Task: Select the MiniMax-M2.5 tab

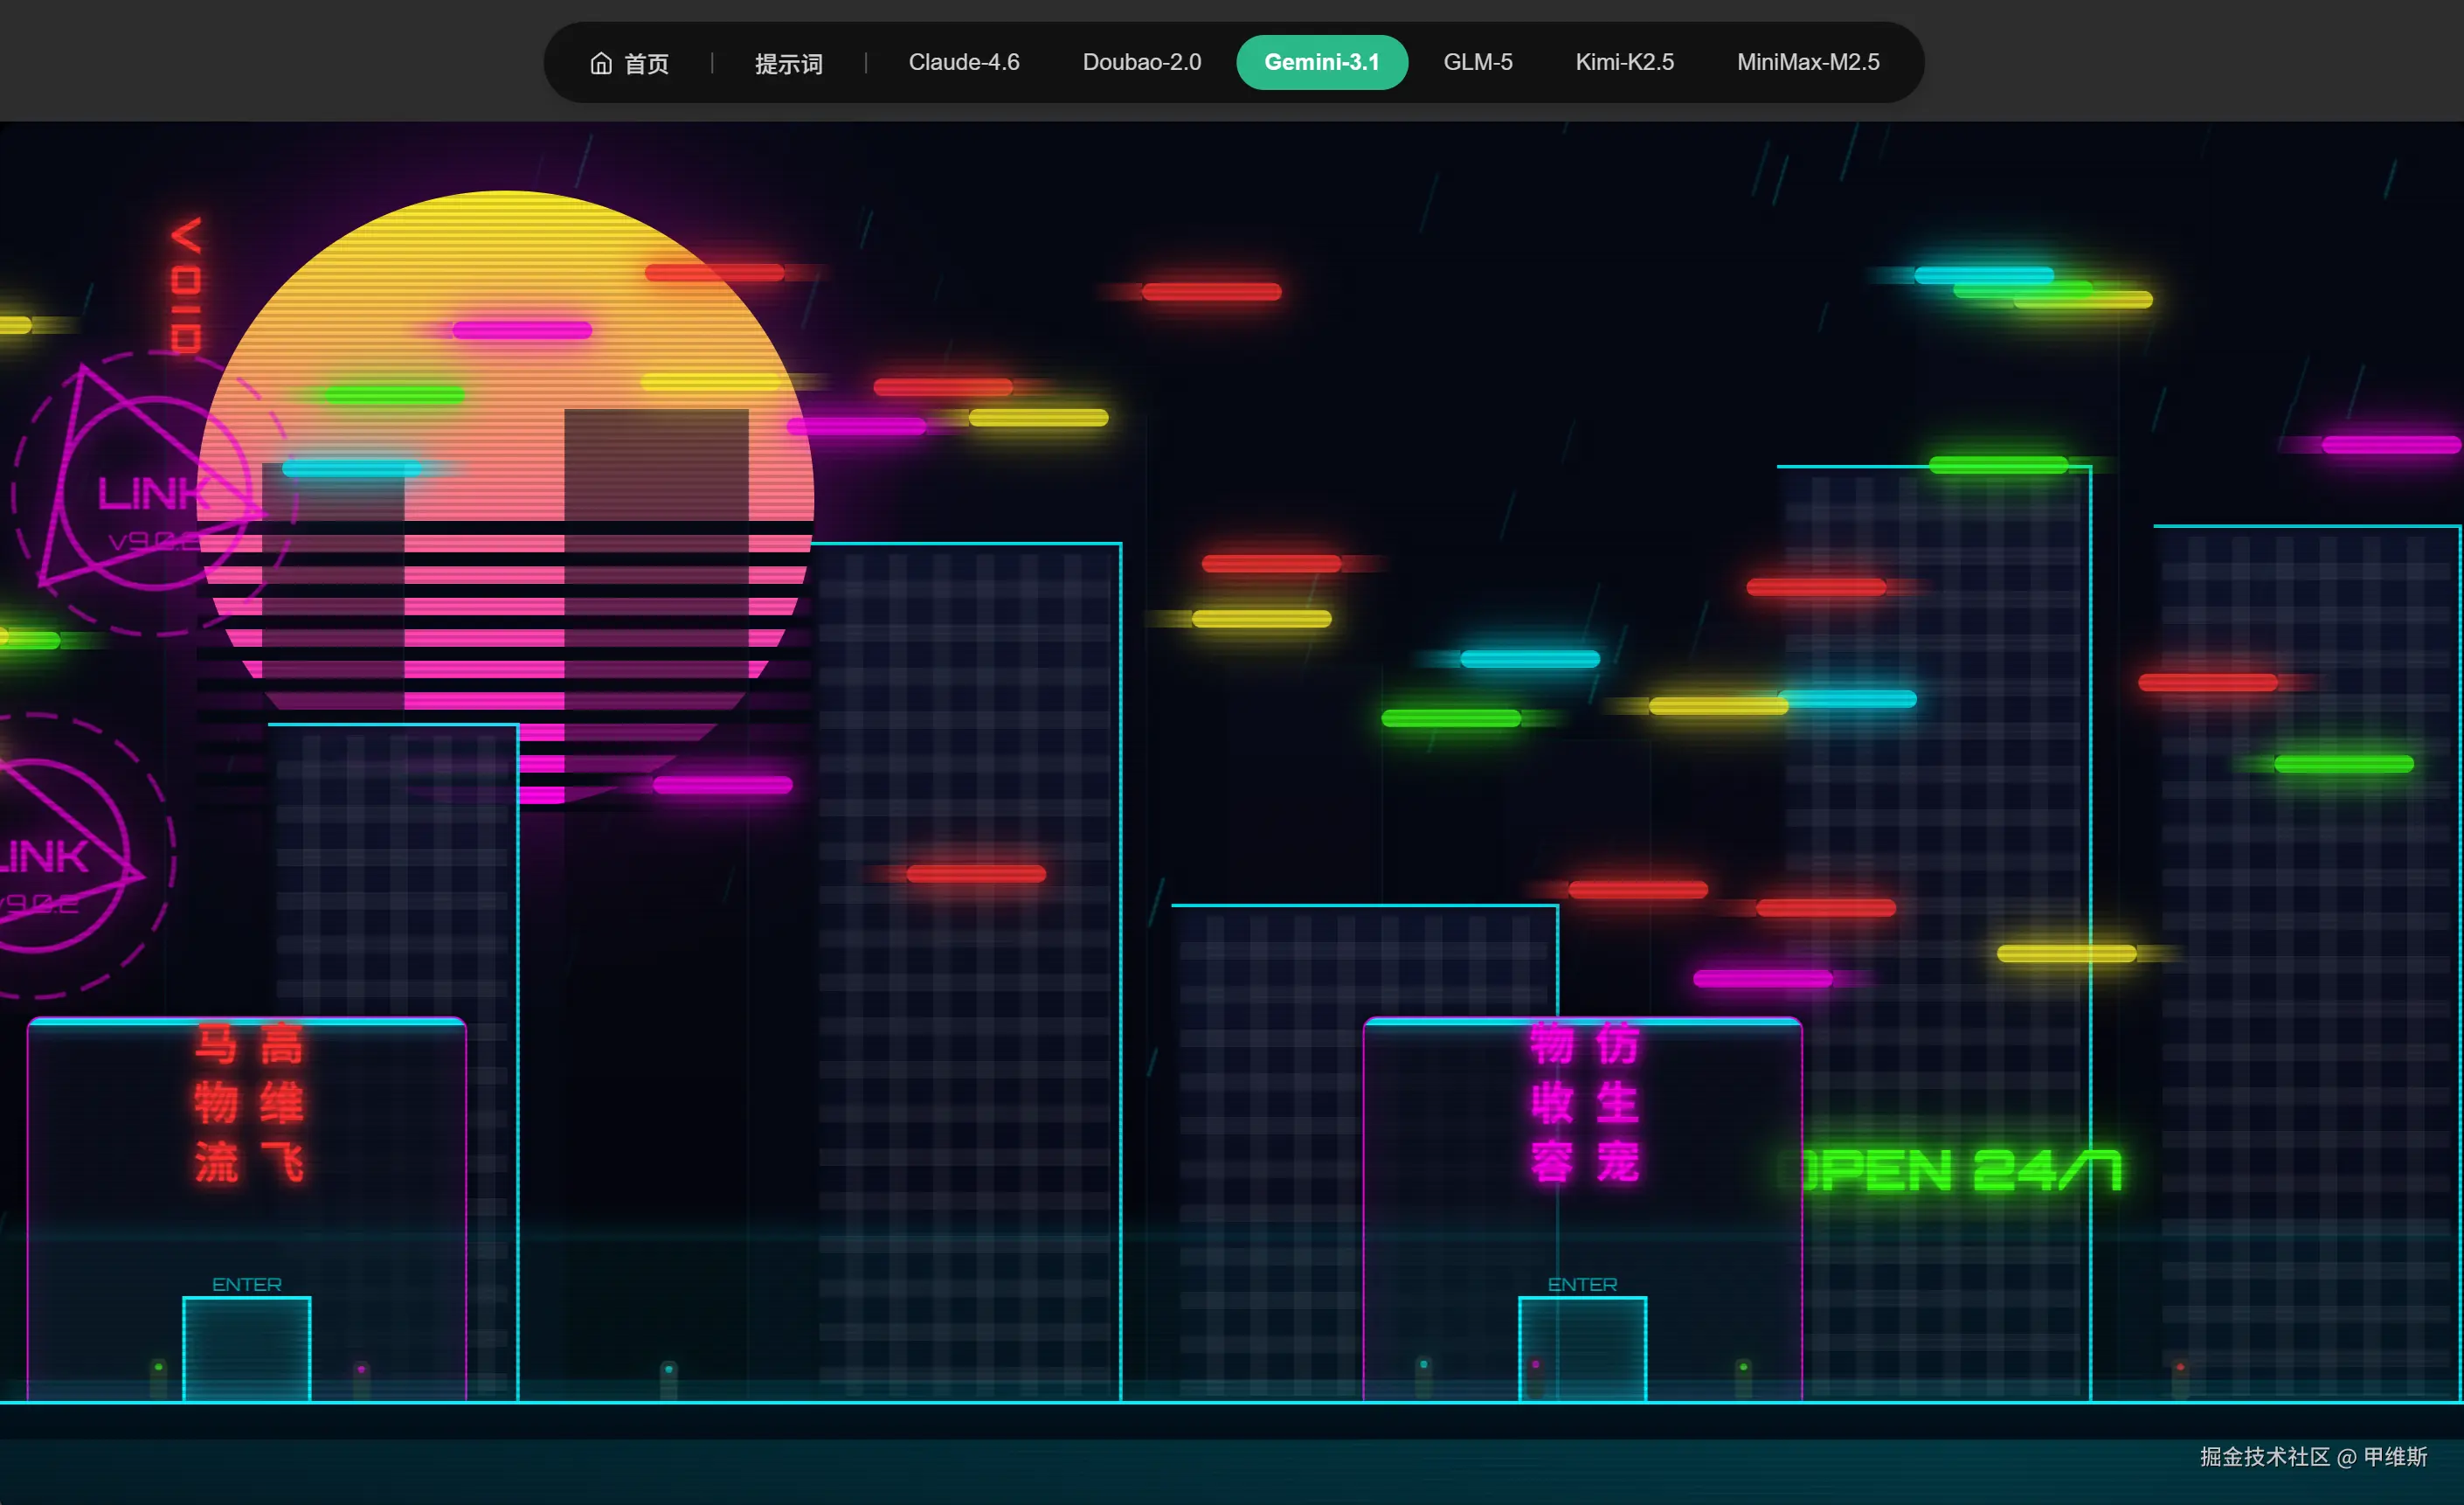Action: (1807, 62)
